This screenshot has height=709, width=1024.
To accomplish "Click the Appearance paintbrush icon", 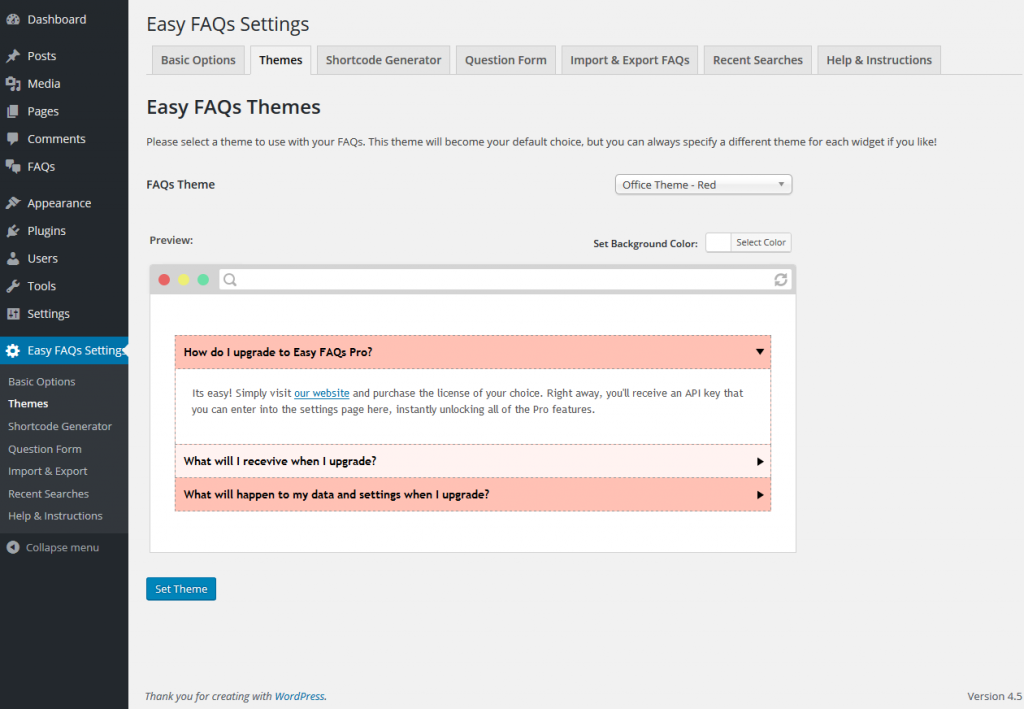I will [x=13, y=203].
